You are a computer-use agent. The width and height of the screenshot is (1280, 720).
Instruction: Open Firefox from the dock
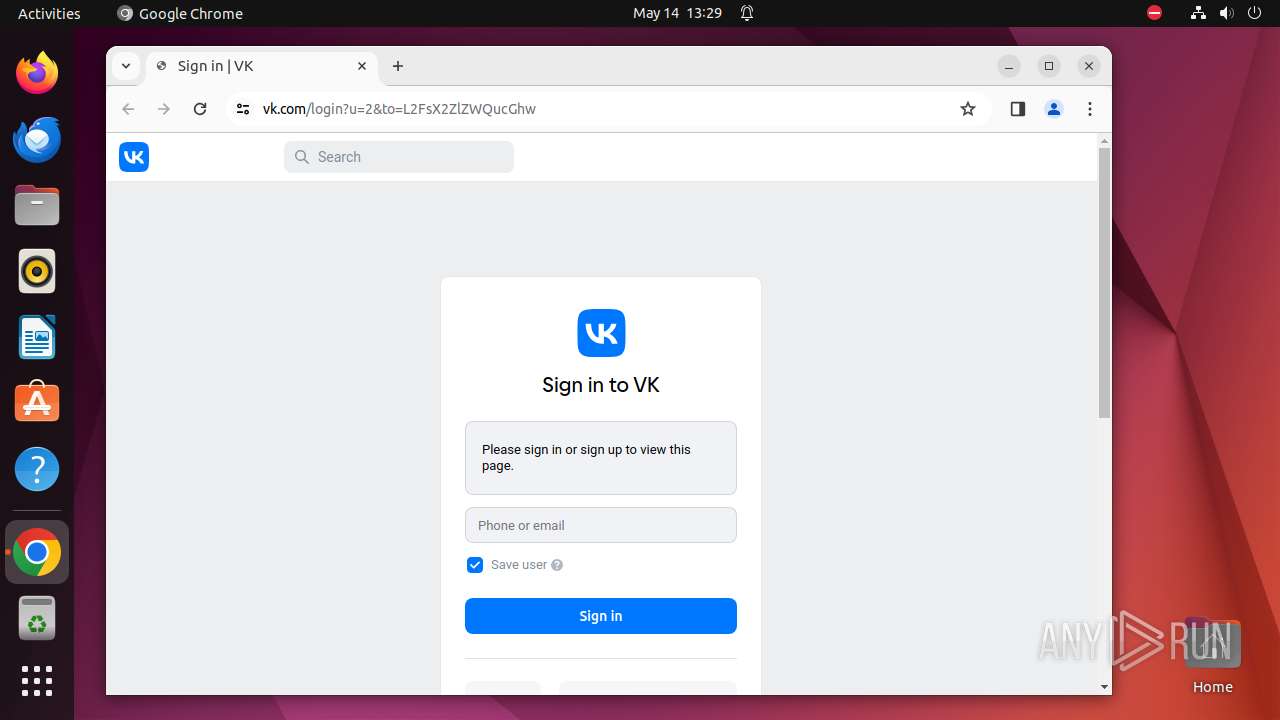click(x=37, y=73)
